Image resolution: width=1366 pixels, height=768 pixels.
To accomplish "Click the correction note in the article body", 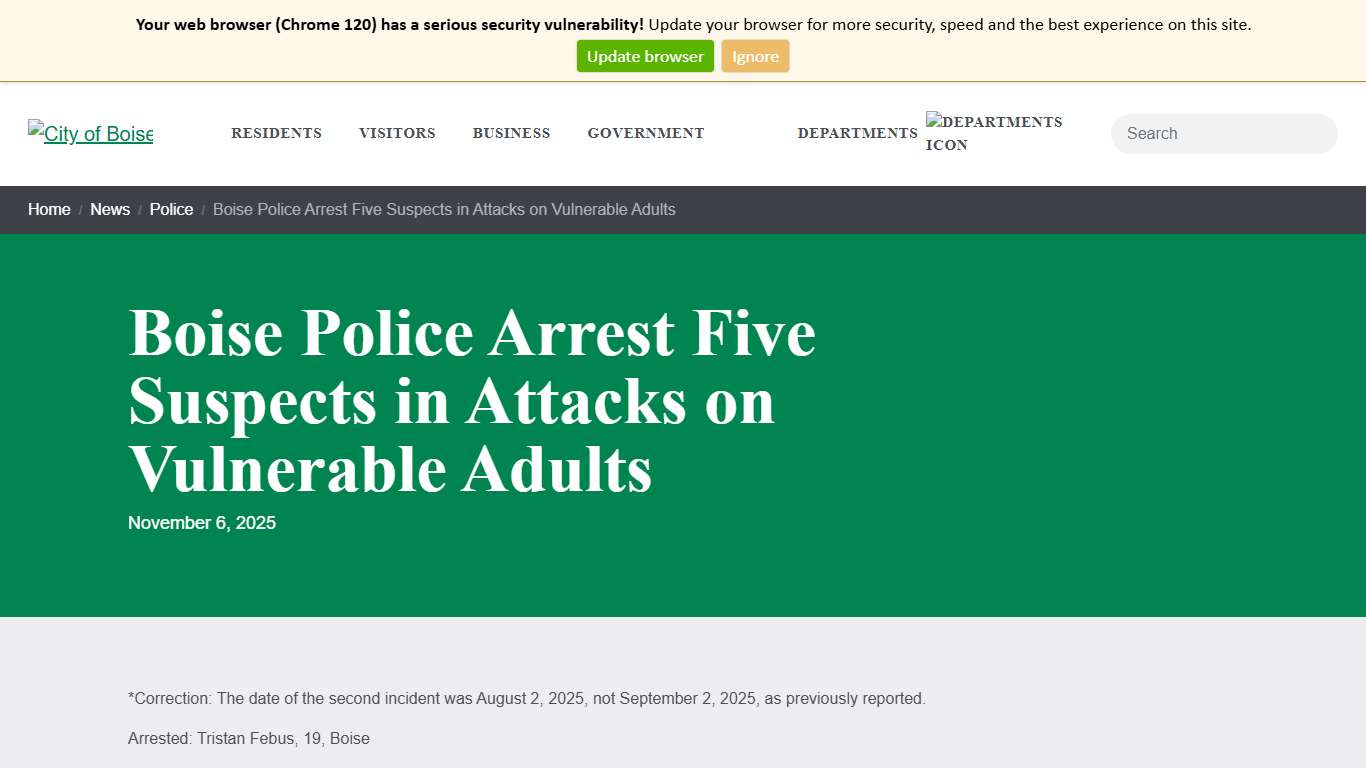I will pos(526,698).
